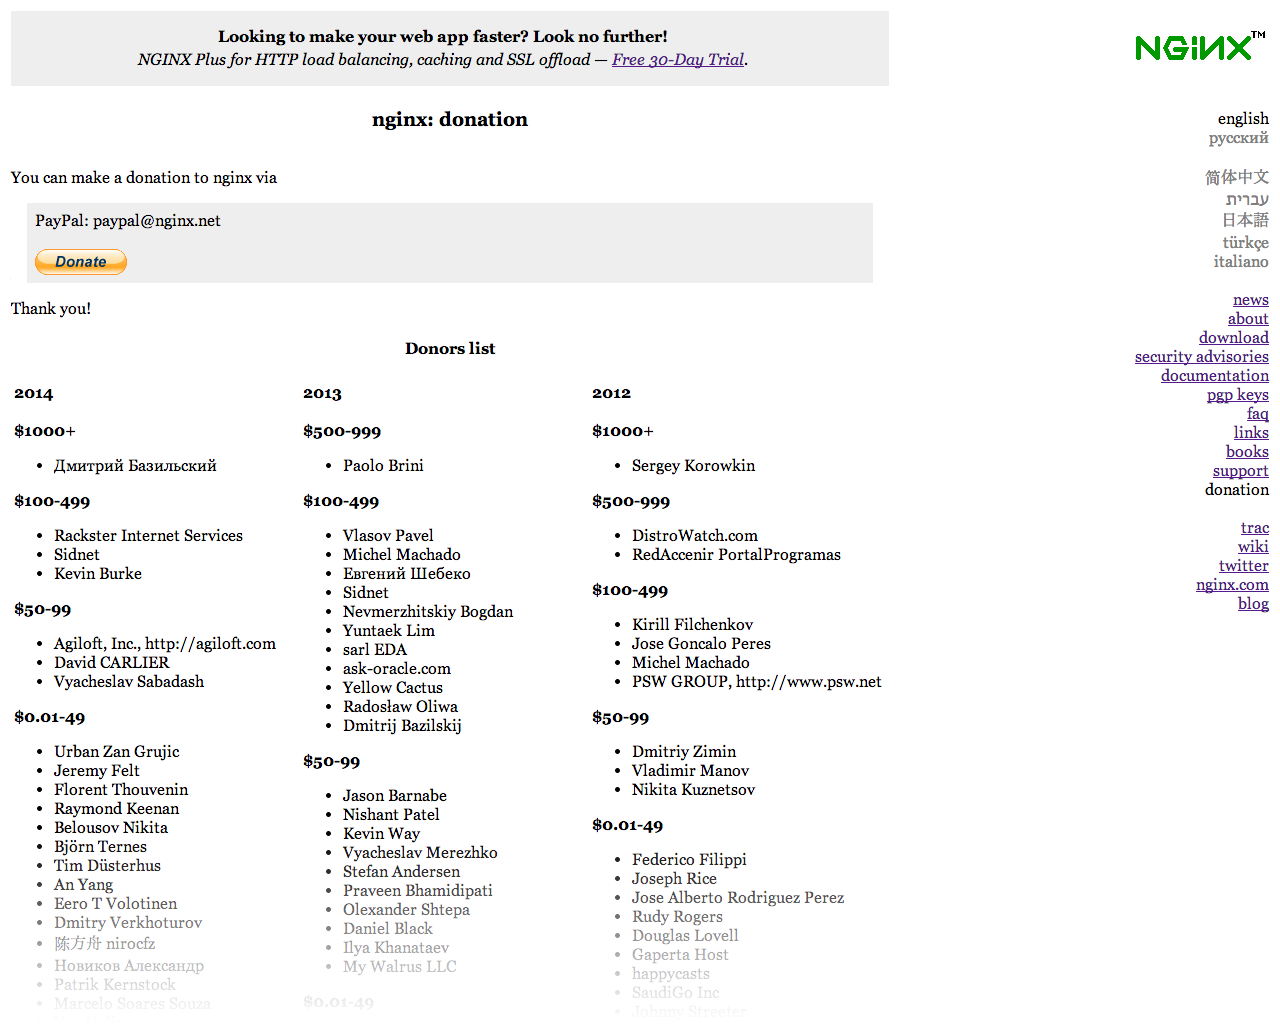Open the links page

1251,433
